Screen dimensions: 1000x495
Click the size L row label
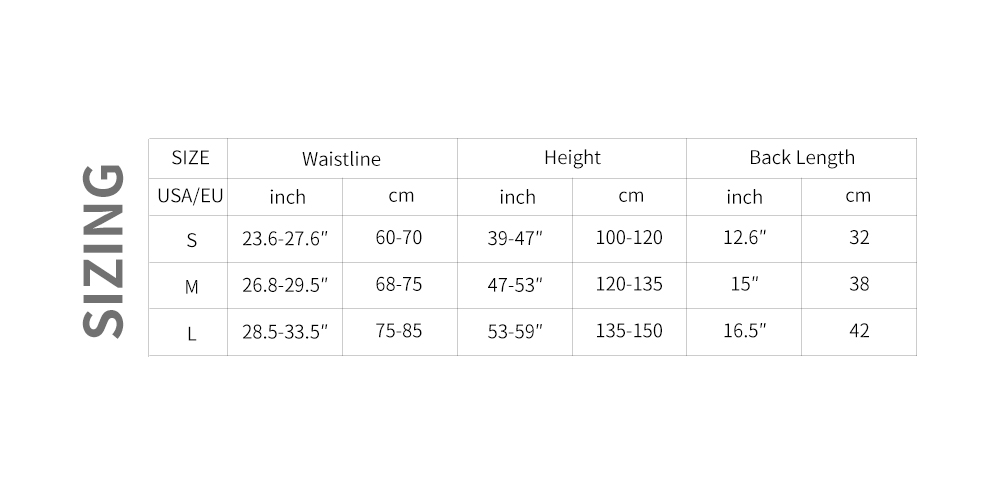[191, 333]
